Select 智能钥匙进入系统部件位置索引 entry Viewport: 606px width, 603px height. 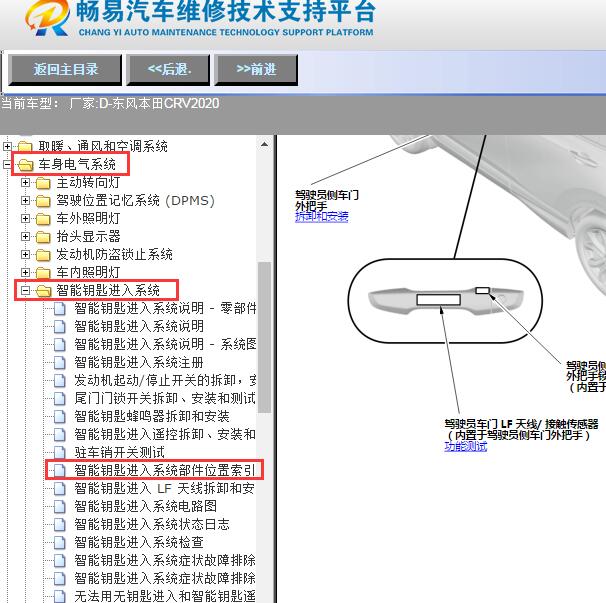(x=165, y=470)
